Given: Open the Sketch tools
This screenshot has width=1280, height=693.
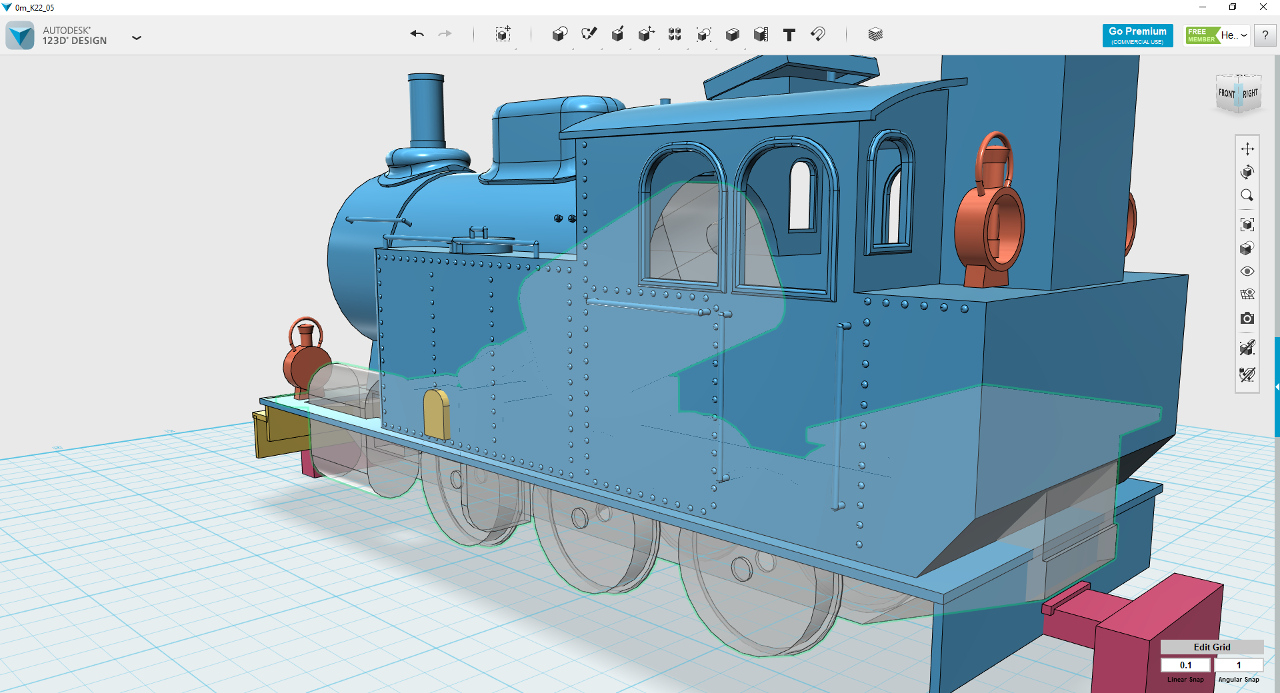Looking at the screenshot, I should [589, 34].
